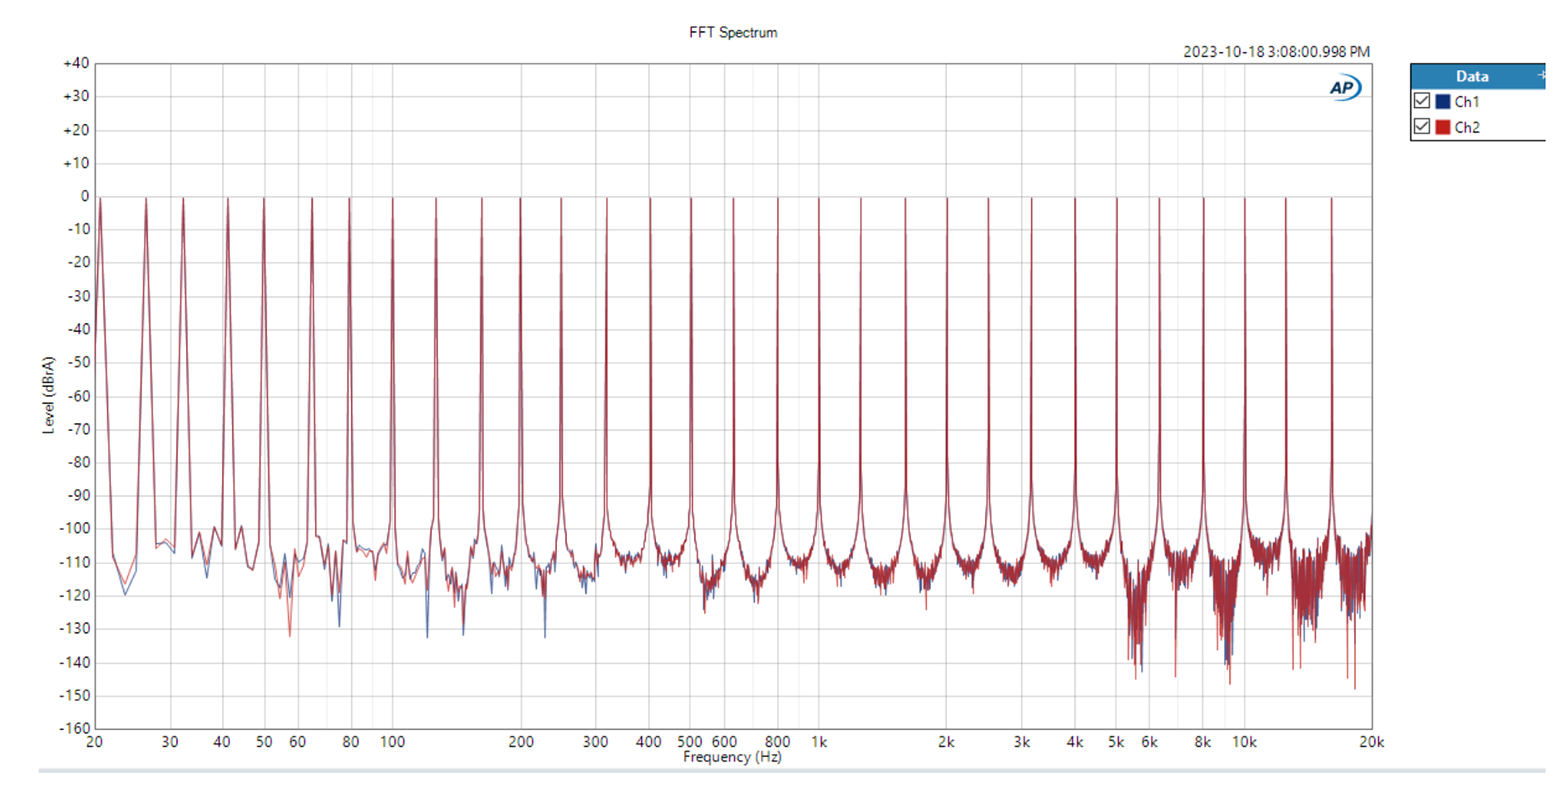This screenshot has height=800, width=1560.
Task: Click the +40 level axis tick label
Action: point(76,63)
